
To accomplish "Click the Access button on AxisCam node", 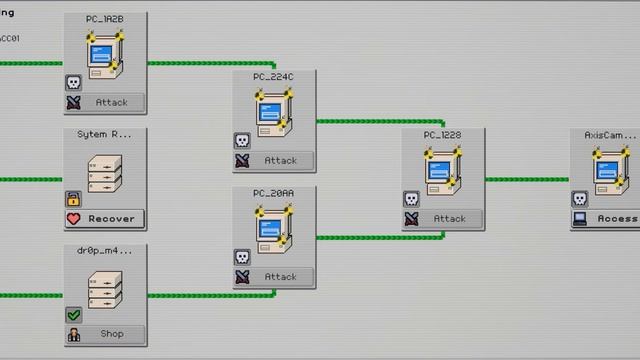I will click(606, 219).
